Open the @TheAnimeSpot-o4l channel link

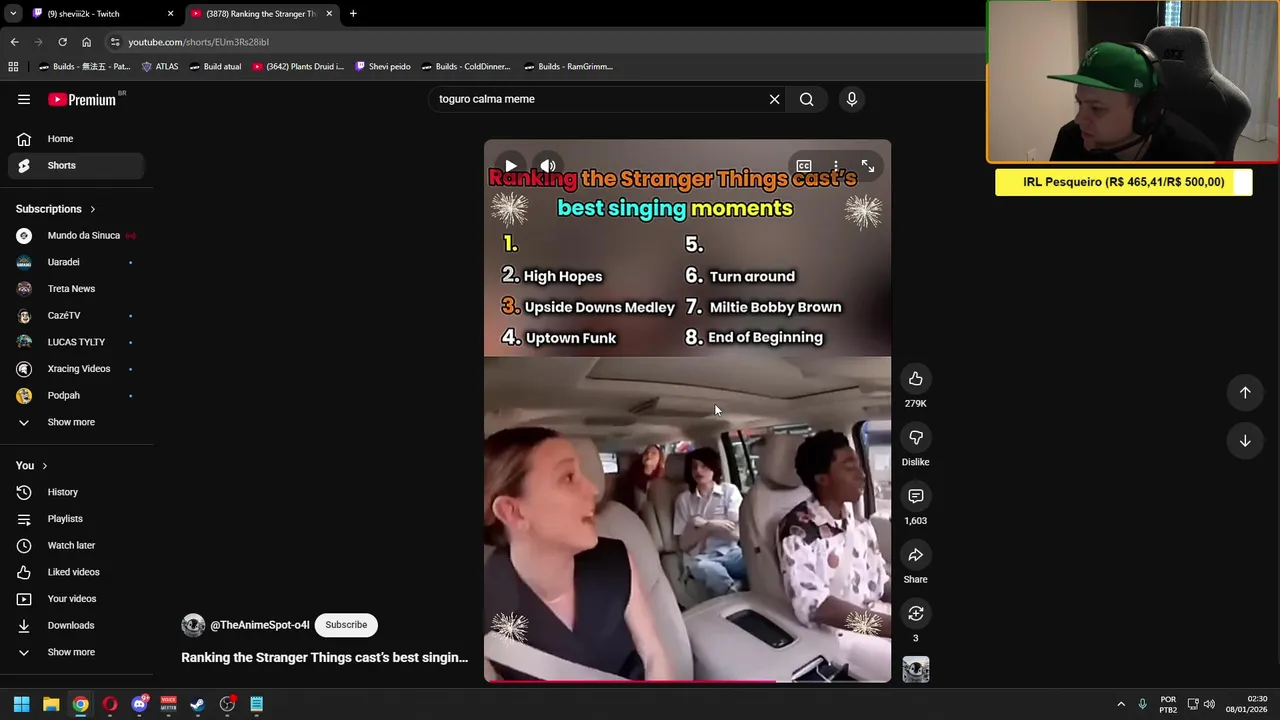[260, 625]
